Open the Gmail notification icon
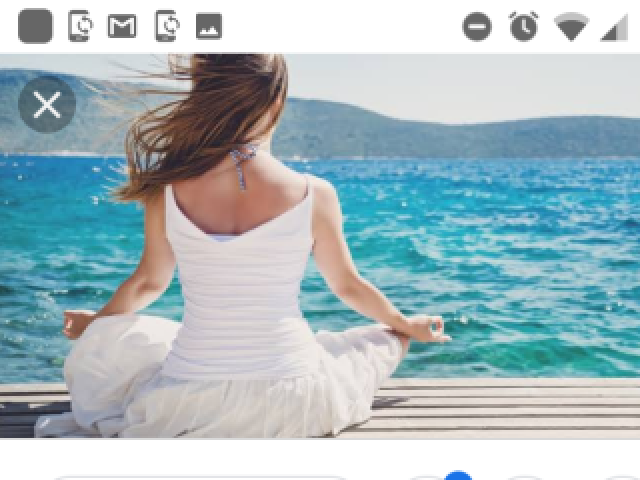The height and width of the screenshot is (480, 640). (x=122, y=26)
